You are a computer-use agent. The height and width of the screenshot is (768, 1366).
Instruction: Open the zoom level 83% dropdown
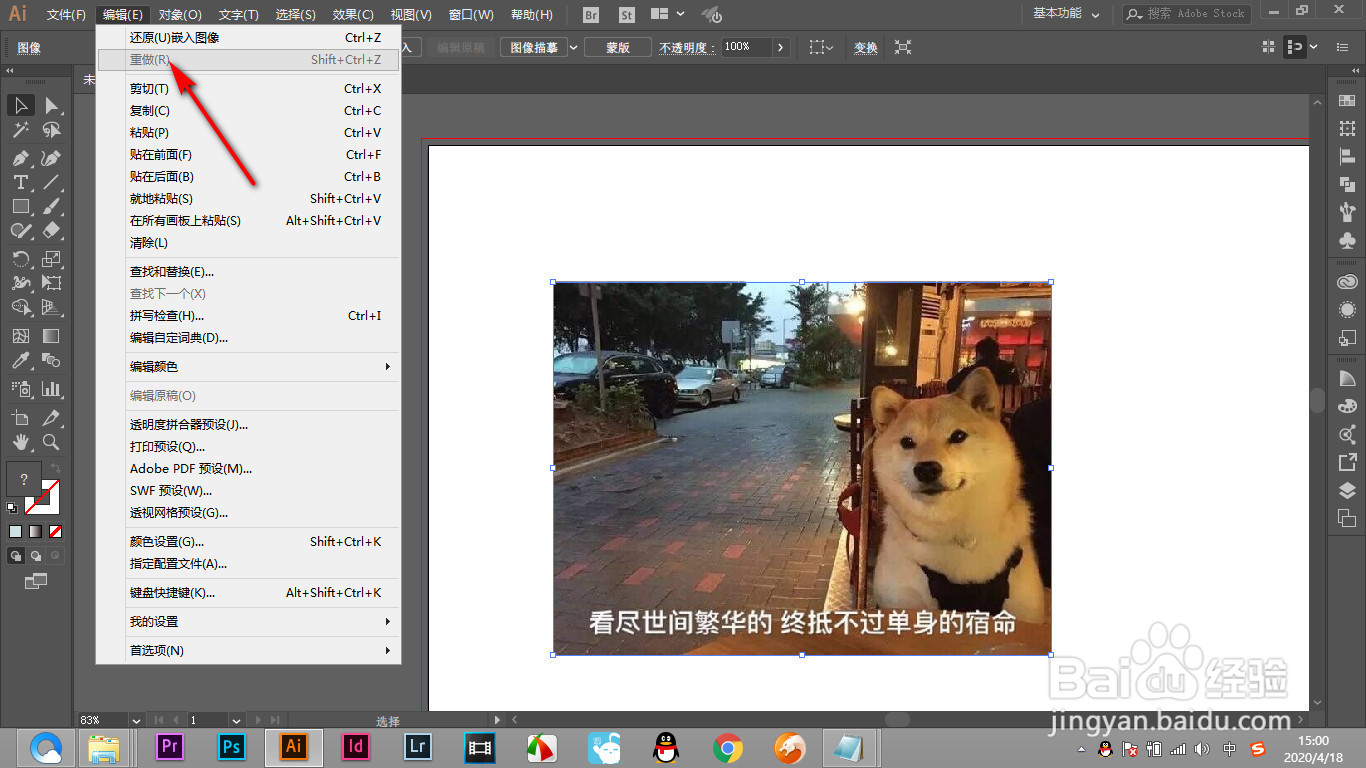[136, 720]
